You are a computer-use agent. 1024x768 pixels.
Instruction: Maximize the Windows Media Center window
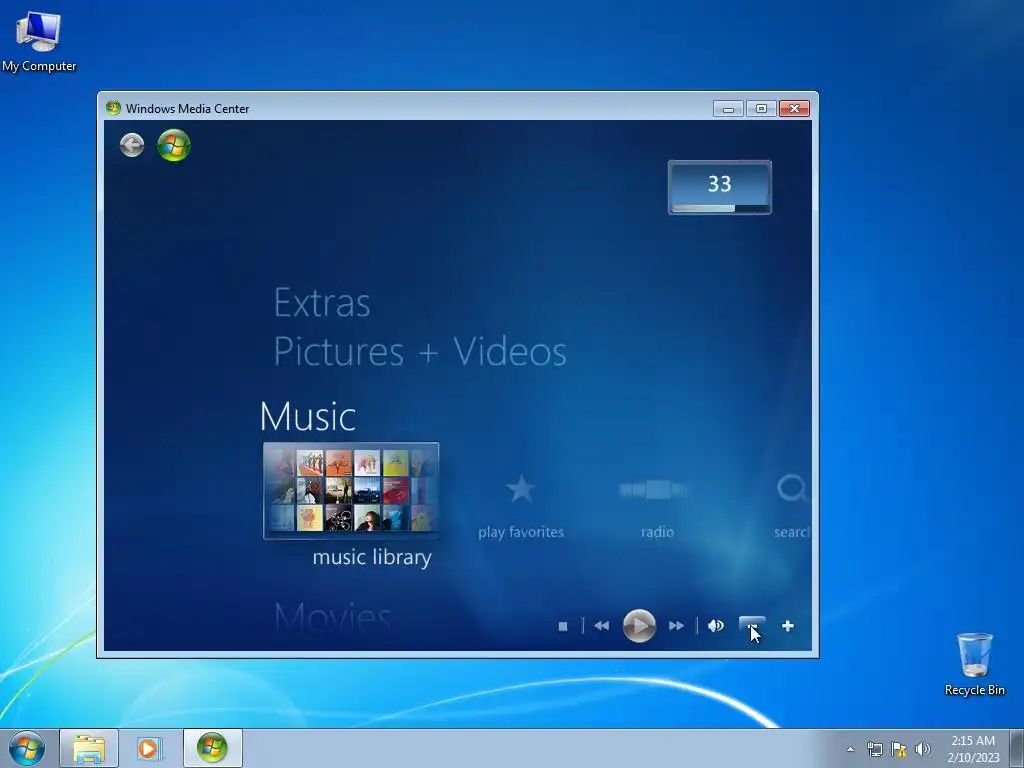pos(761,108)
